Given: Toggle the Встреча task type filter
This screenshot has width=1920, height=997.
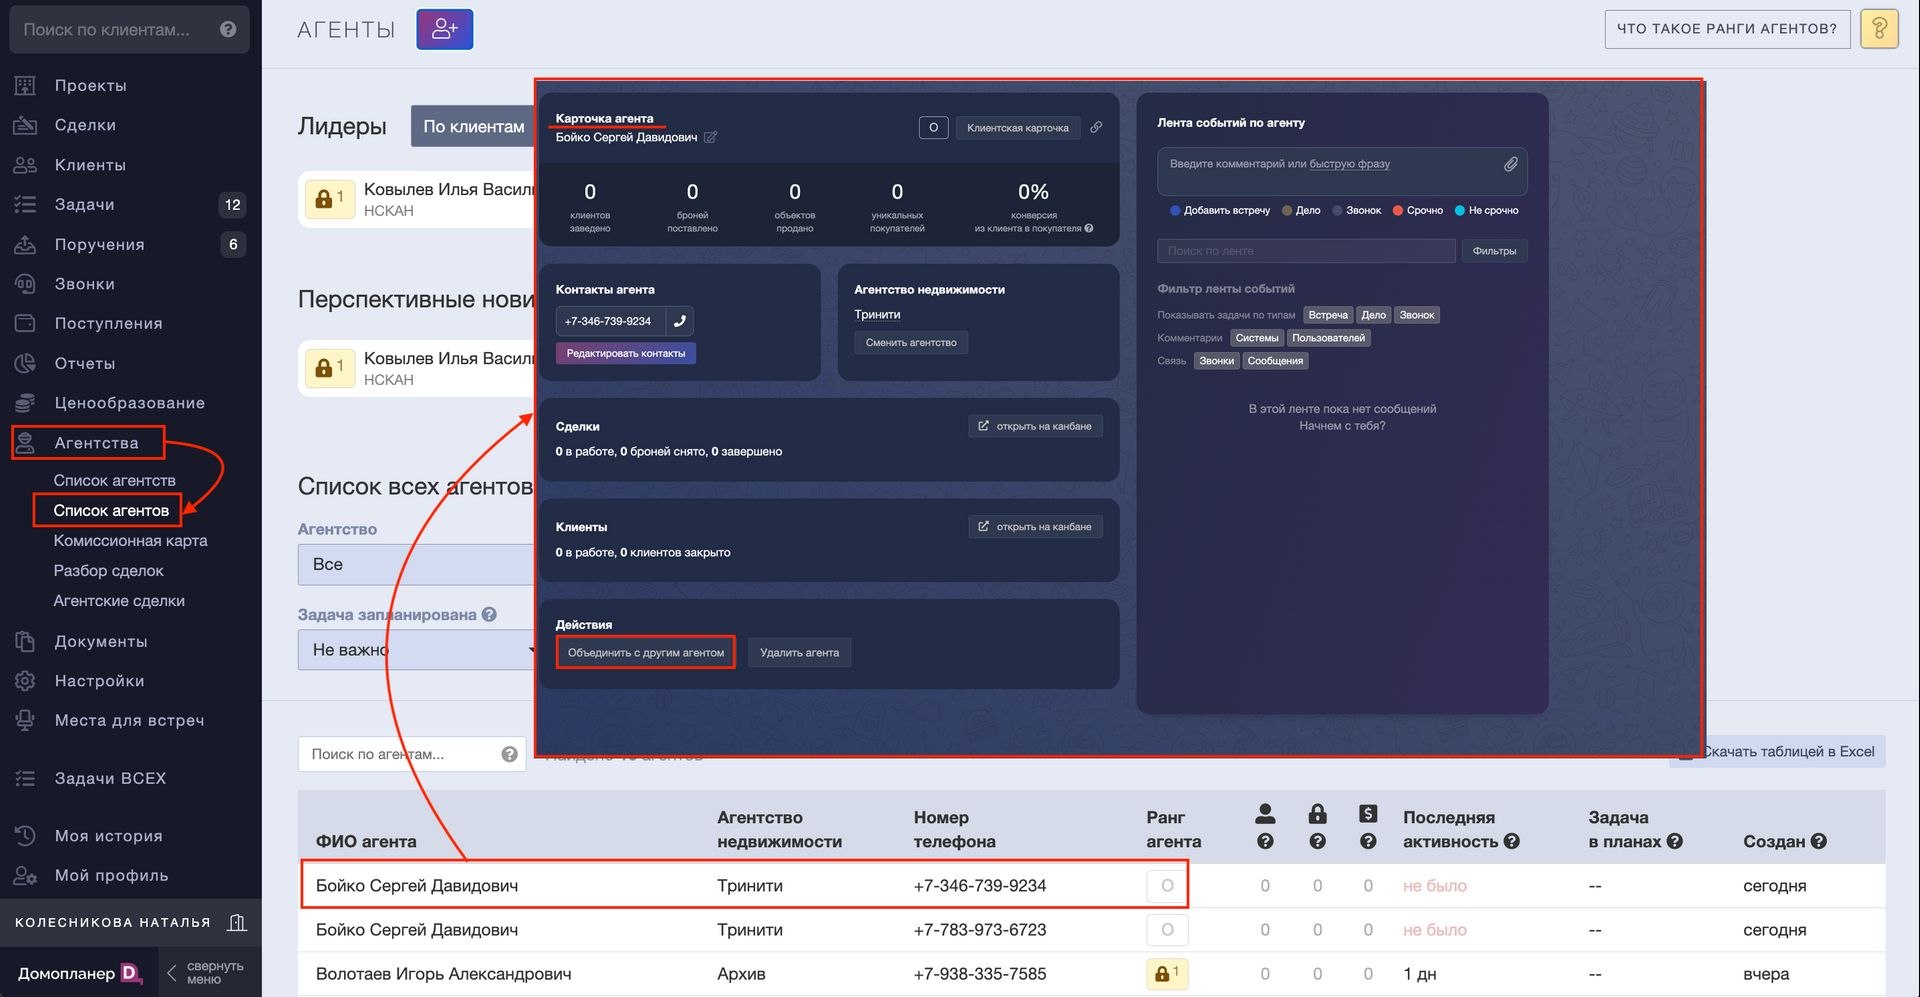Looking at the screenshot, I should click(x=1327, y=315).
